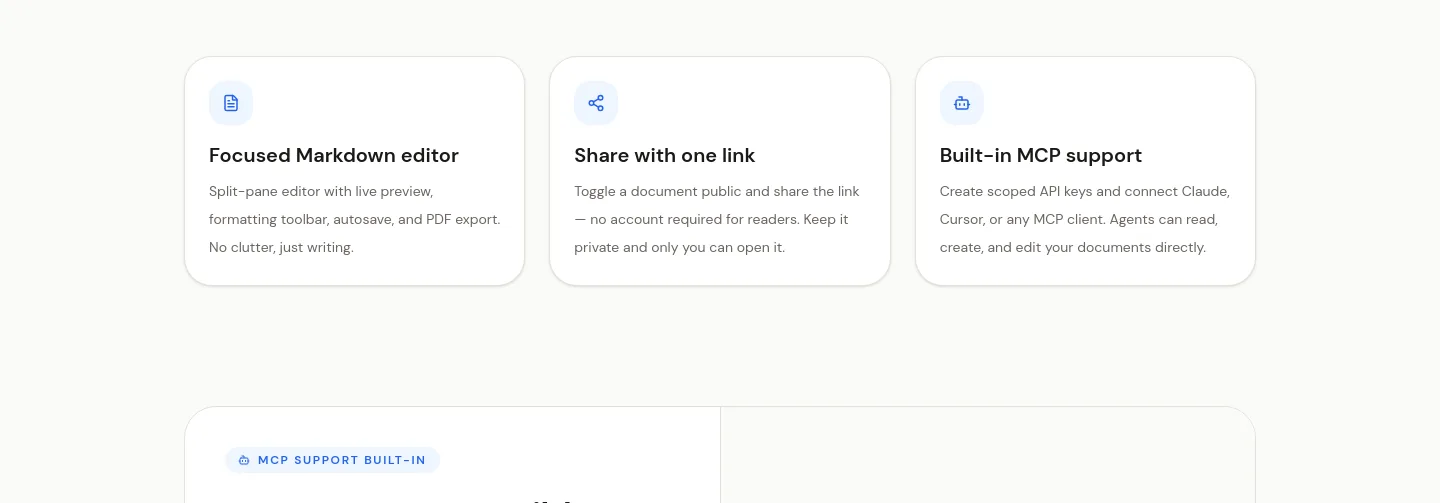The image size is (1440, 503).
Task: Click the document icon above Focused Markdown editor
Action: [231, 103]
